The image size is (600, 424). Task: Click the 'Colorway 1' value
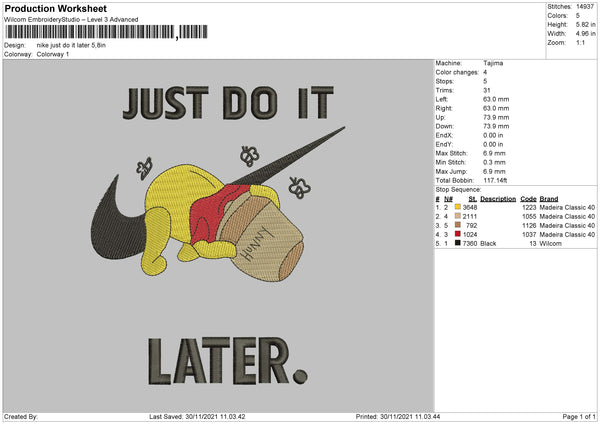pyautogui.click(x=53, y=54)
